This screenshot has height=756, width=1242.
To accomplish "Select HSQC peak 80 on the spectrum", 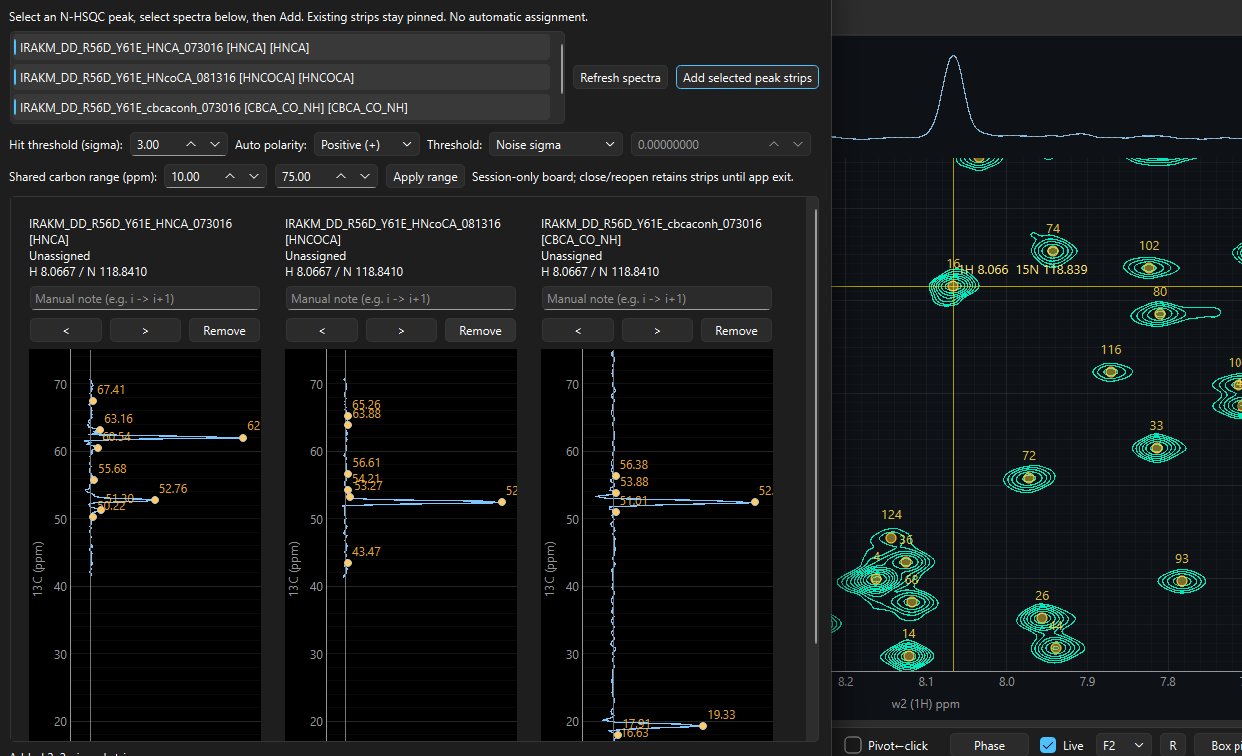I will [x=1160, y=314].
